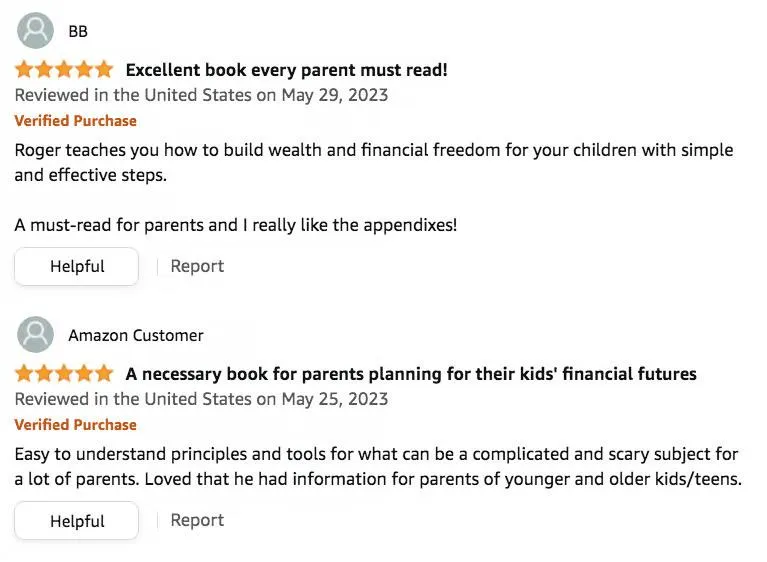Click the May 29, 2023 review date line
Viewport: 767px width, 562px height.
coord(201,96)
